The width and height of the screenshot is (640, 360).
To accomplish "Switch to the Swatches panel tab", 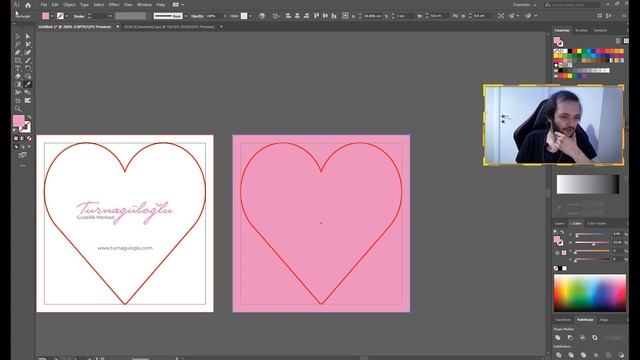I will click(562, 31).
